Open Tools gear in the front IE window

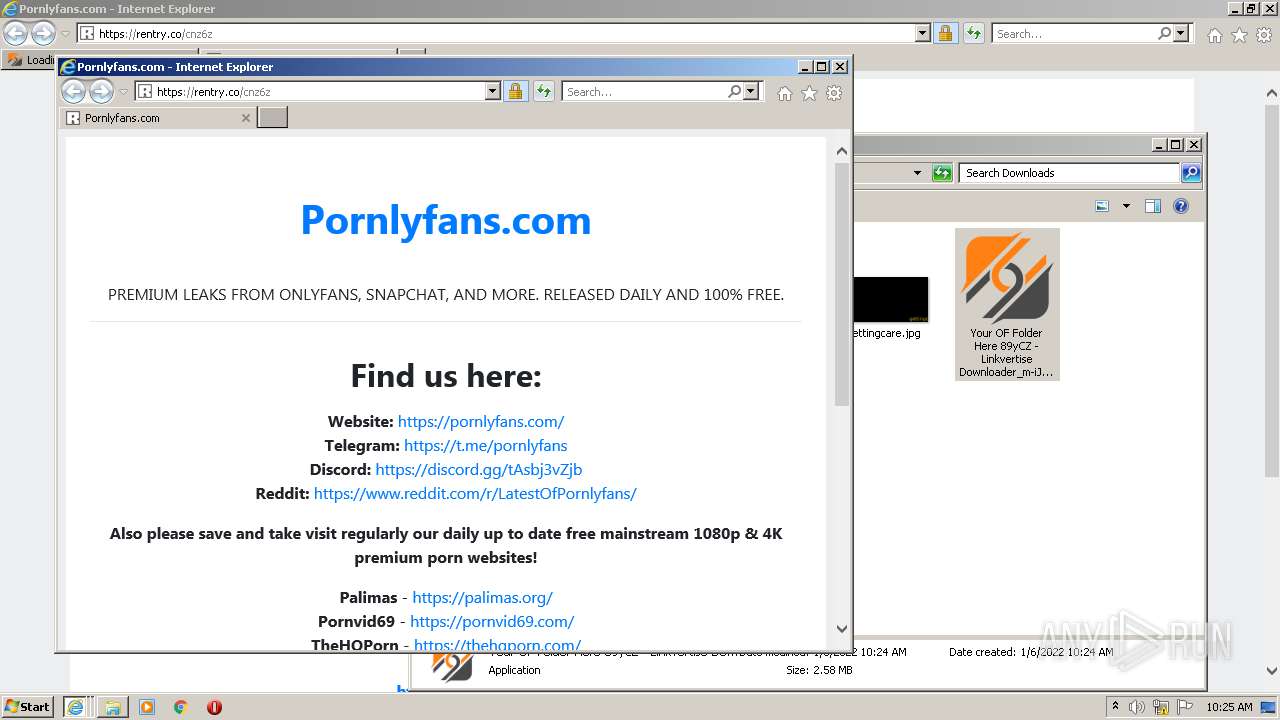tap(834, 93)
